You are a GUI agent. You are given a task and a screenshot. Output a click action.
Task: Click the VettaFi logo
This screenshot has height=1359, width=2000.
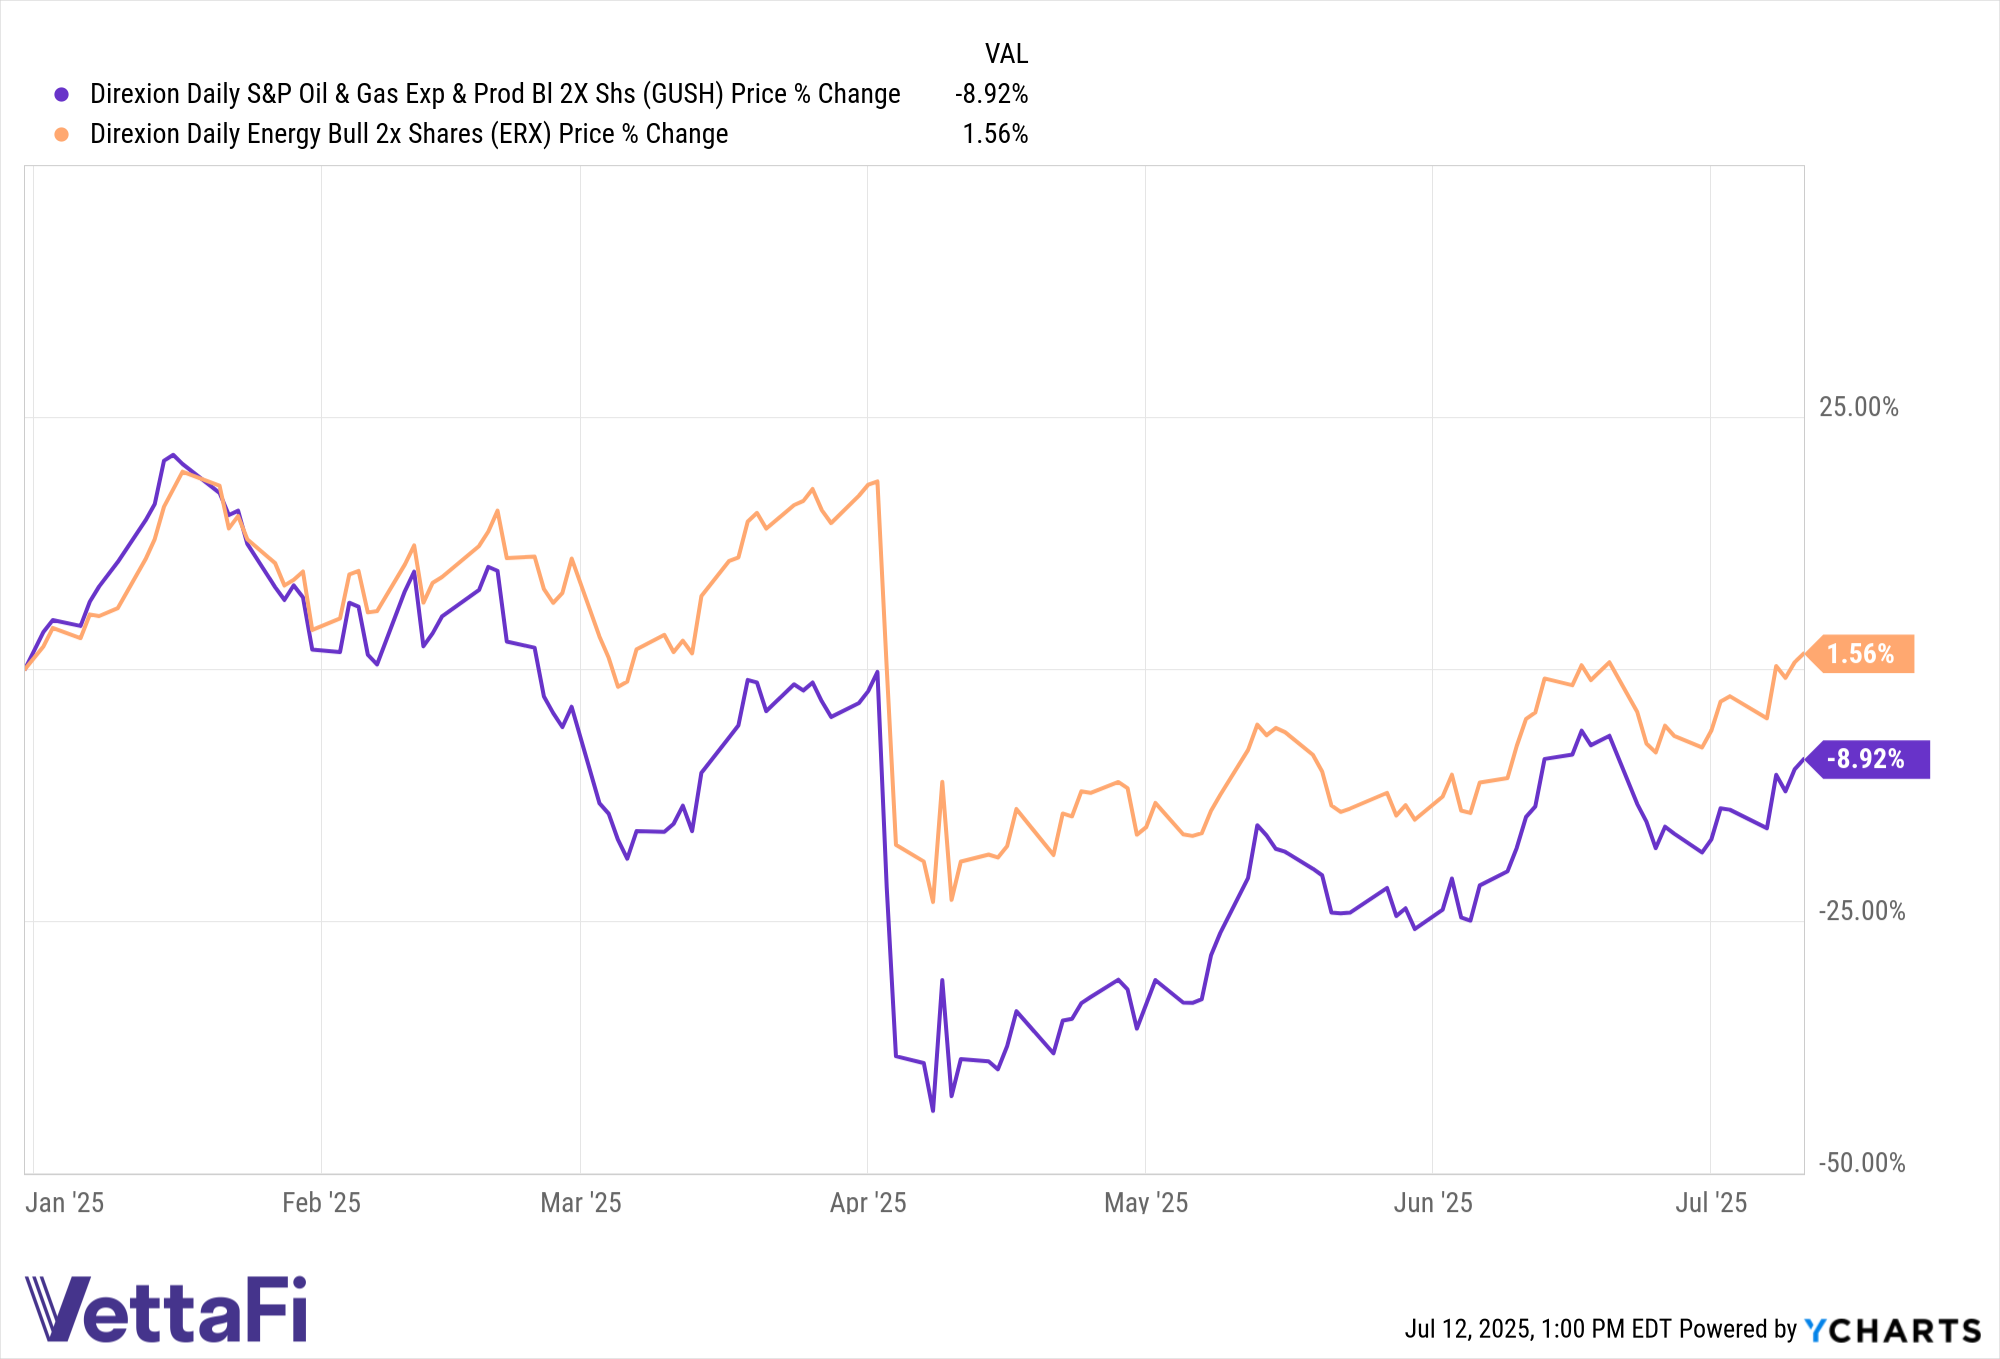(x=166, y=1308)
